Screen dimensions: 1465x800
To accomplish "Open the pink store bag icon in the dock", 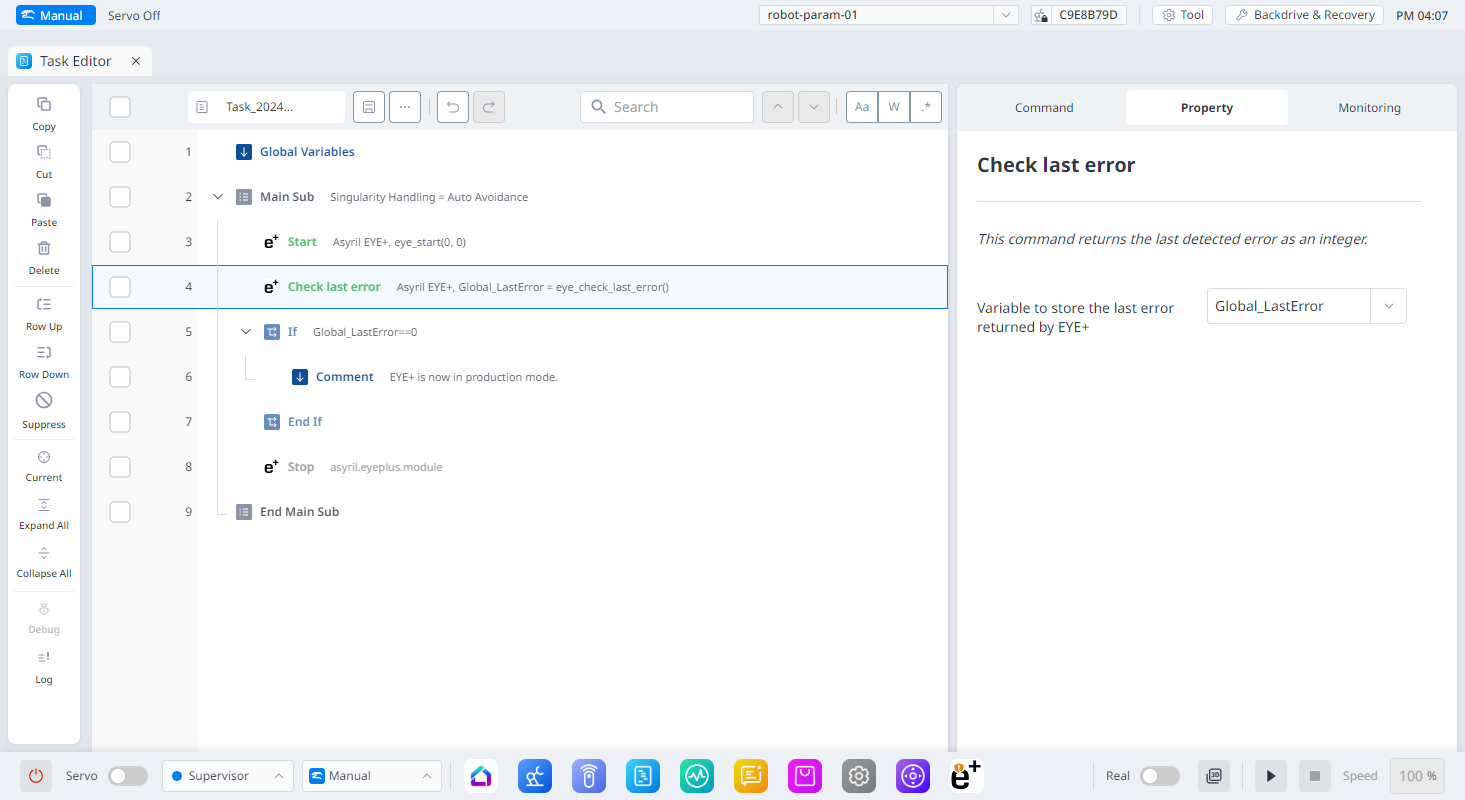I will (806, 776).
